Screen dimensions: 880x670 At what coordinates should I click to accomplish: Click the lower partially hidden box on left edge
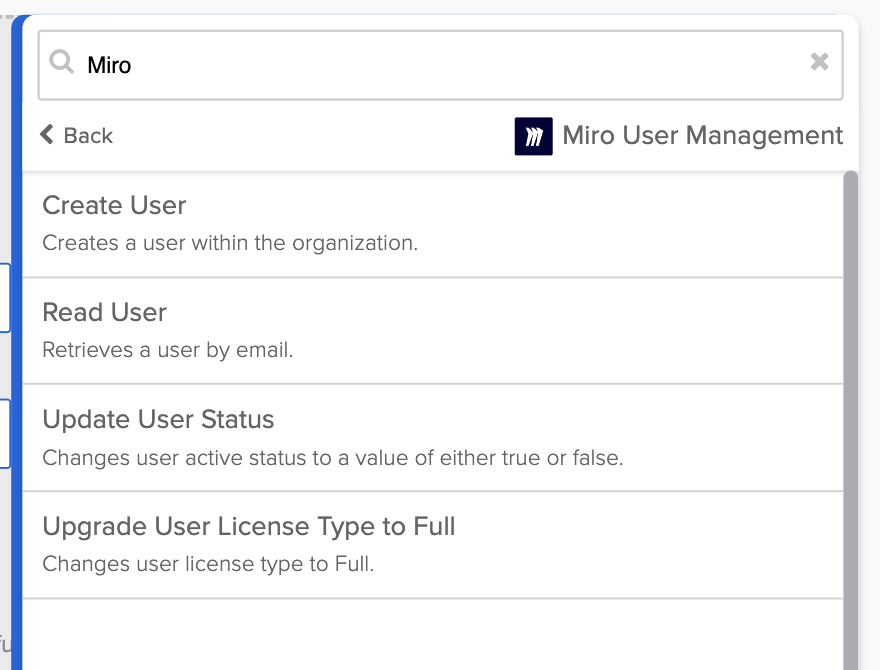point(5,433)
